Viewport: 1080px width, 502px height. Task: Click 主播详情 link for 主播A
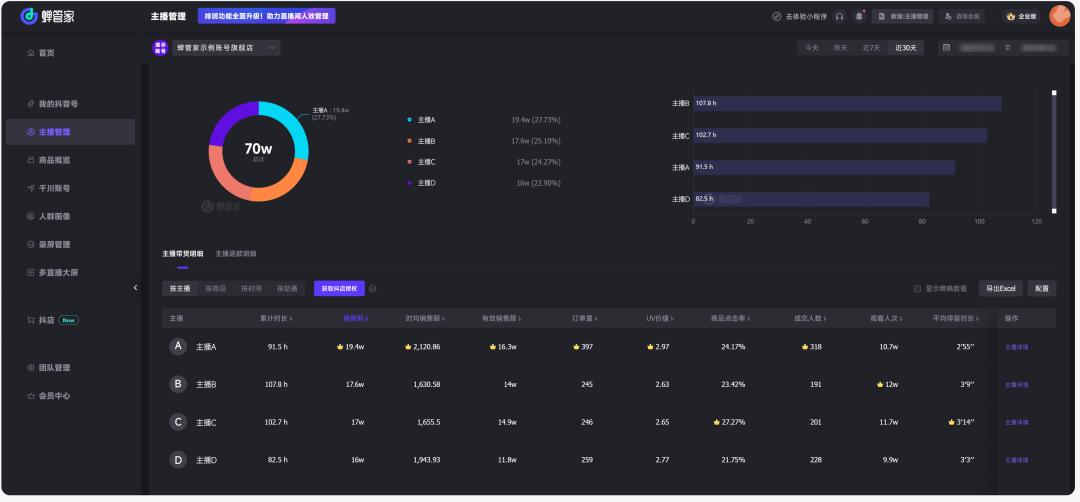(1016, 347)
